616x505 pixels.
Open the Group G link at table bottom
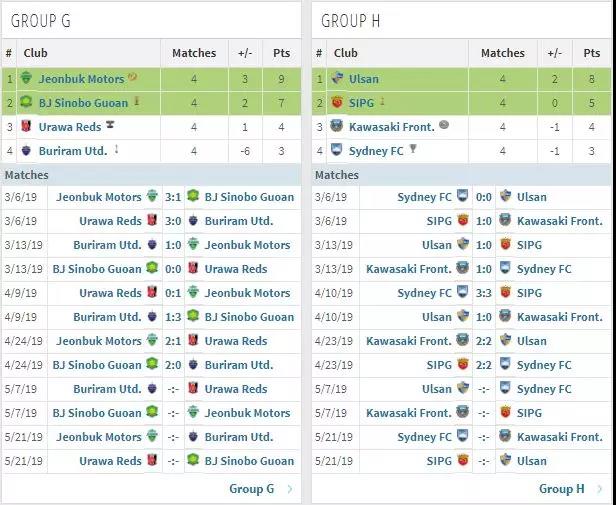coord(251,489)
